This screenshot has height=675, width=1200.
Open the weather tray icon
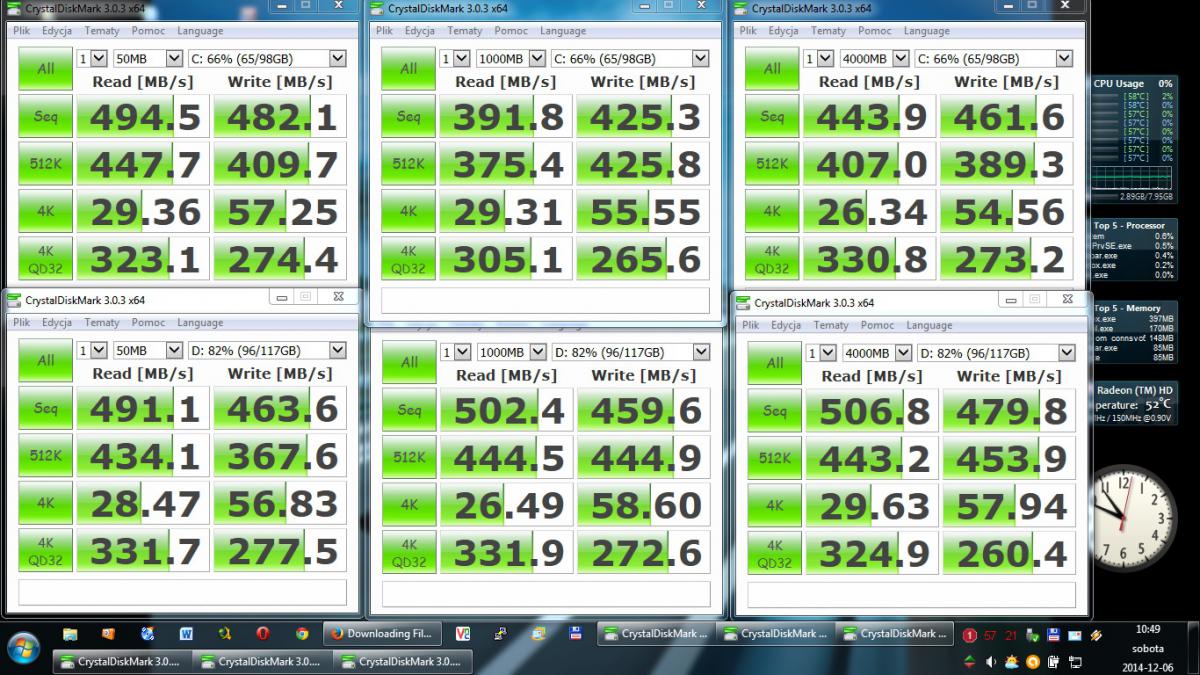(1012, 661)
